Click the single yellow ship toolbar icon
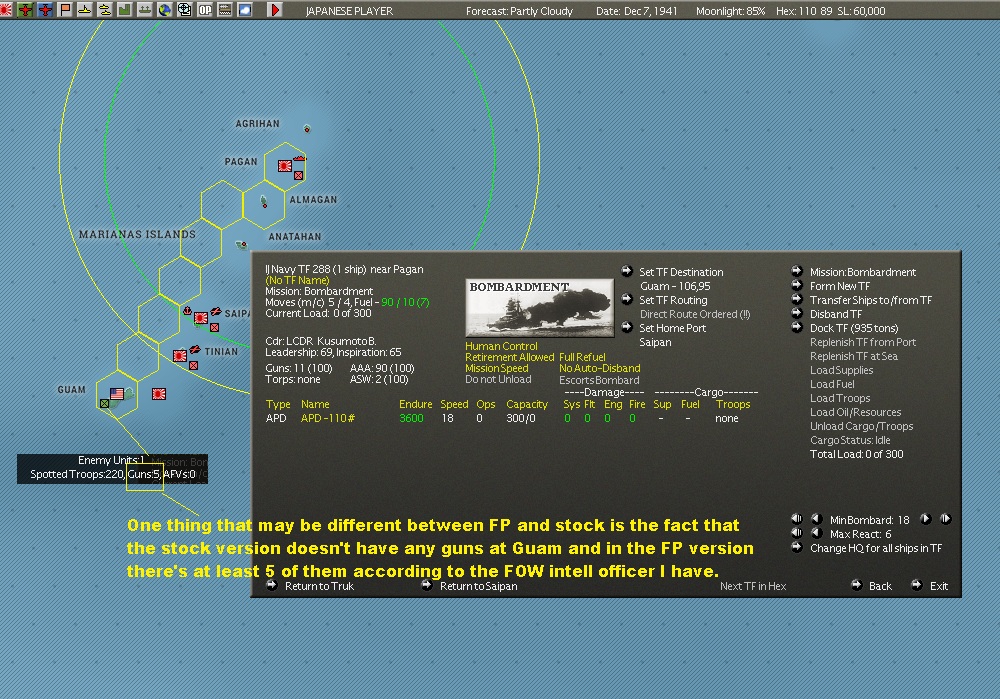The width and height of the screenshot is (1000, 699). [84, 10]
